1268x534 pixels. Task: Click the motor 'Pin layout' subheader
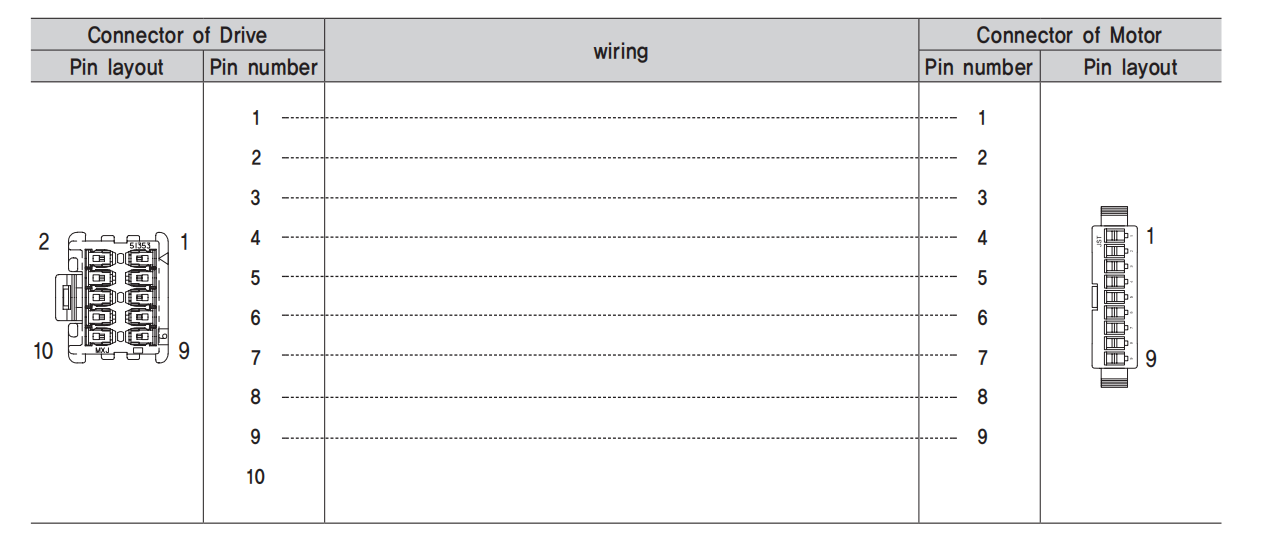(x=1131, y=67)
